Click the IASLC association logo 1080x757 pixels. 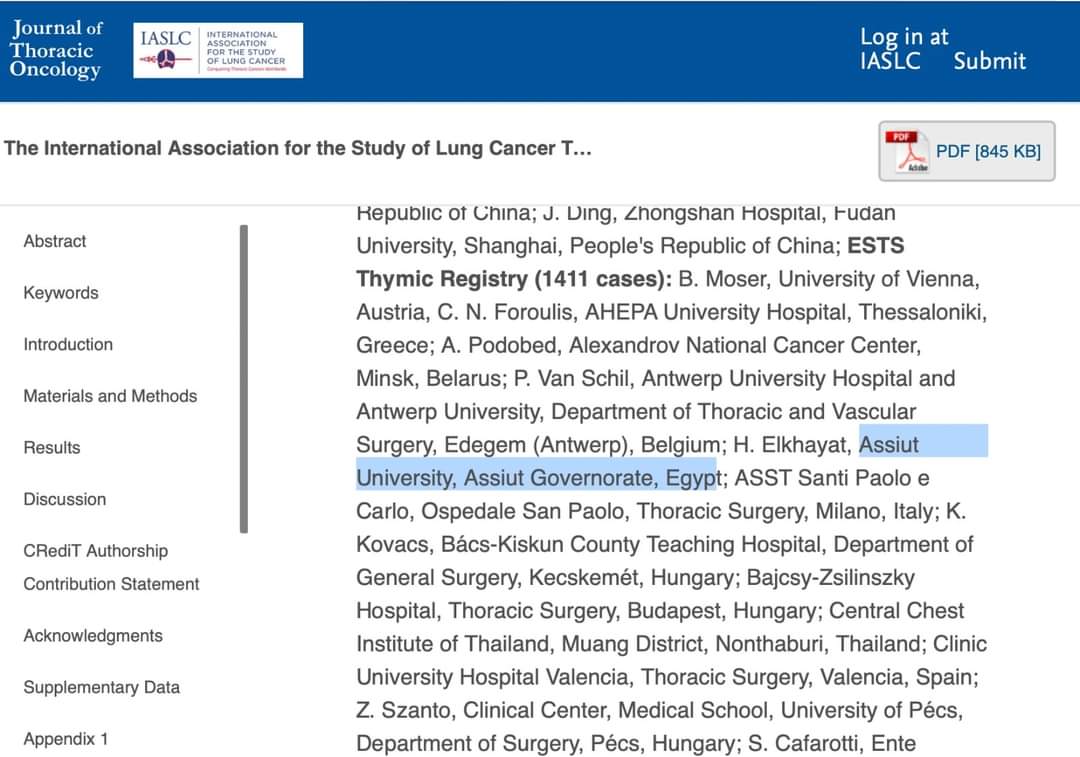click(x=219, y=50)
